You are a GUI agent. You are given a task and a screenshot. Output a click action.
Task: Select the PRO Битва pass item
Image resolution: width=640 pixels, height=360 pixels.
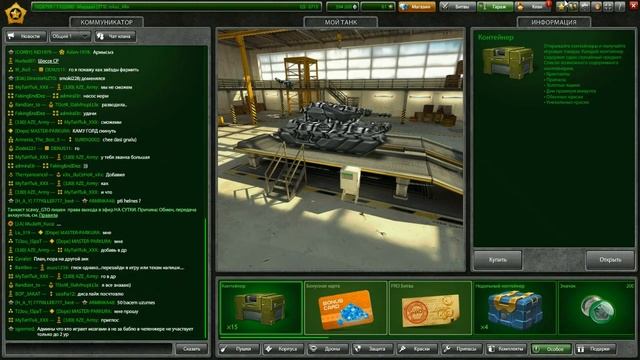pyautogui.click(x=430, y=308)
